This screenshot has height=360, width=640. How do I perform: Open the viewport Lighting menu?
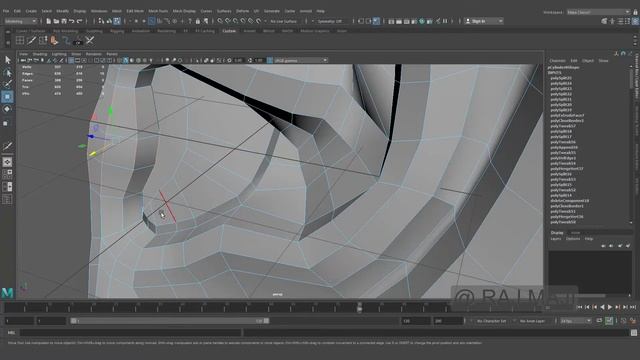(59, 54)
